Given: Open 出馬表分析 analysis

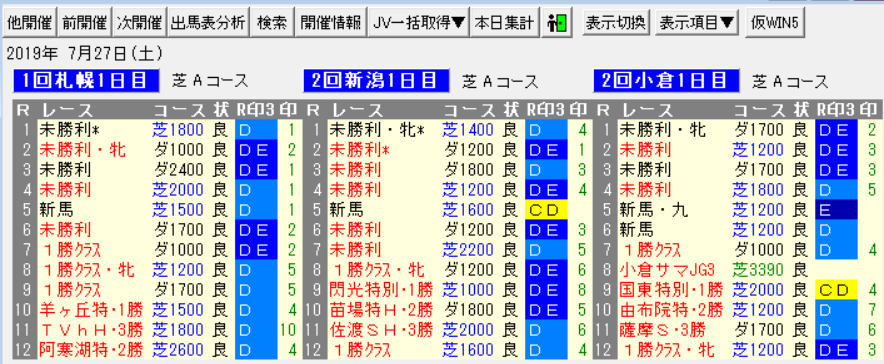Looking at the screenshot, I should (x=208, y=23).
